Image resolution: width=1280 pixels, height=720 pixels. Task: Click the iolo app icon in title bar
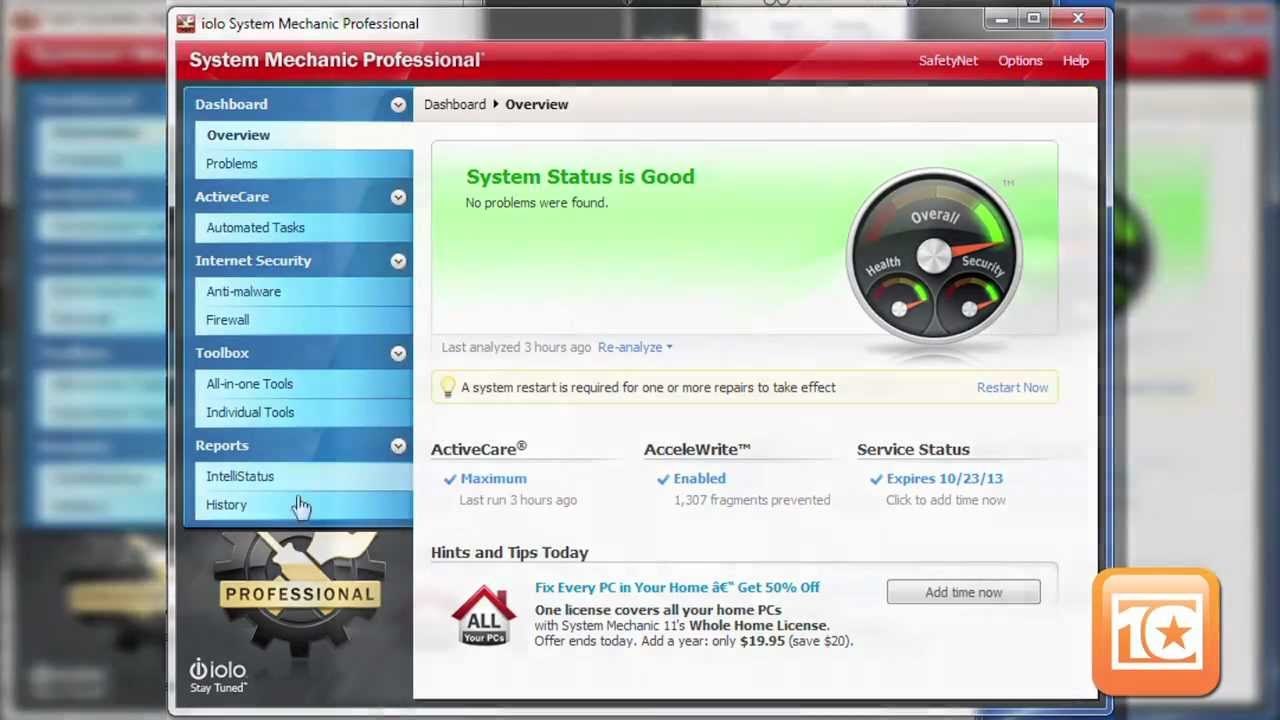(x=186, y=23)
